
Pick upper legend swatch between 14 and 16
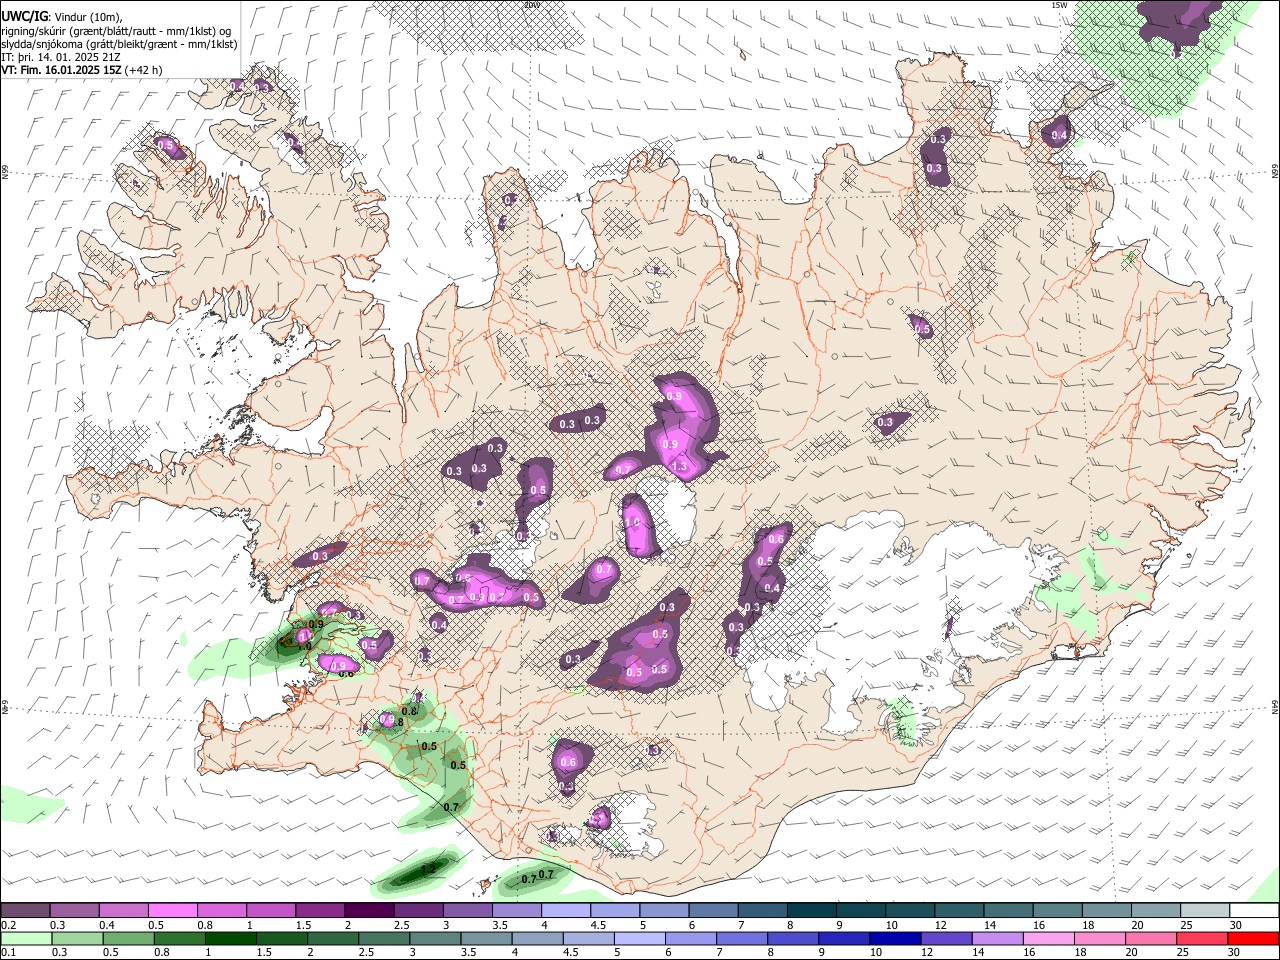(1009, 911)
